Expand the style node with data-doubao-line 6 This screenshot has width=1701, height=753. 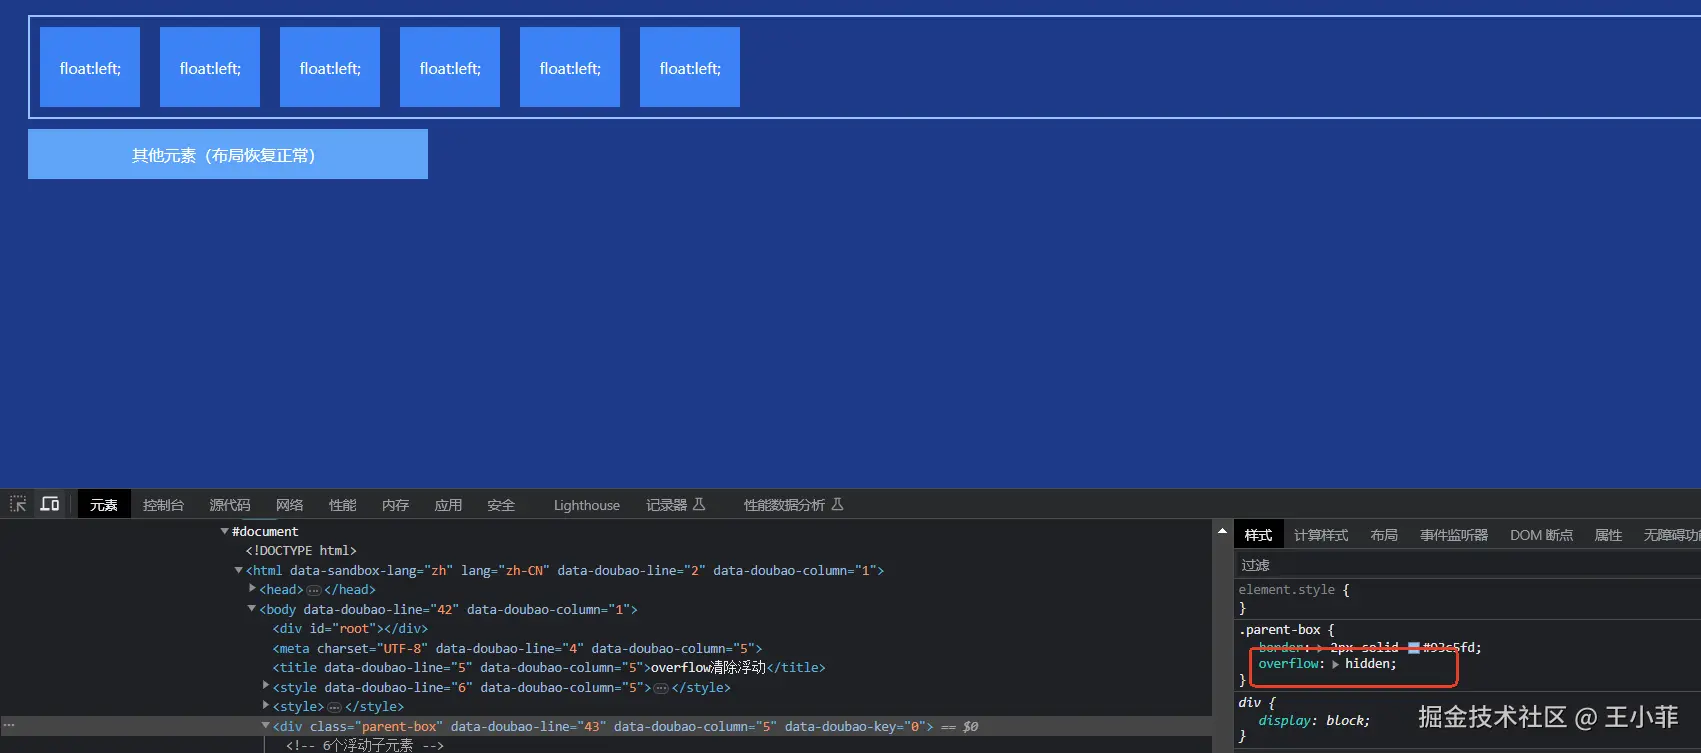265,686
